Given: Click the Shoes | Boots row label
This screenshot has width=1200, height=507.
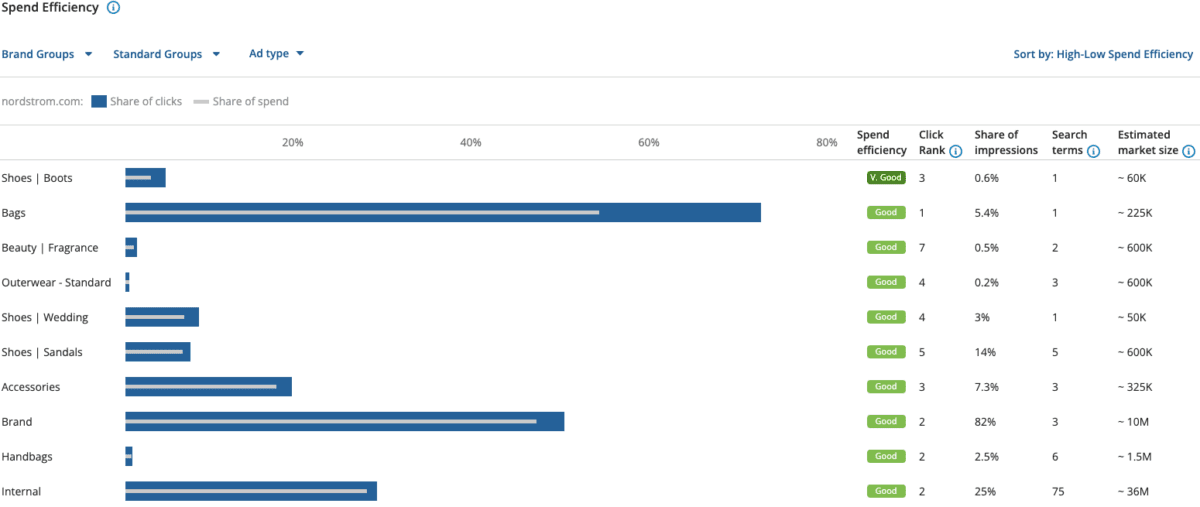Looking at the screenshot, I should click(37, 178).
